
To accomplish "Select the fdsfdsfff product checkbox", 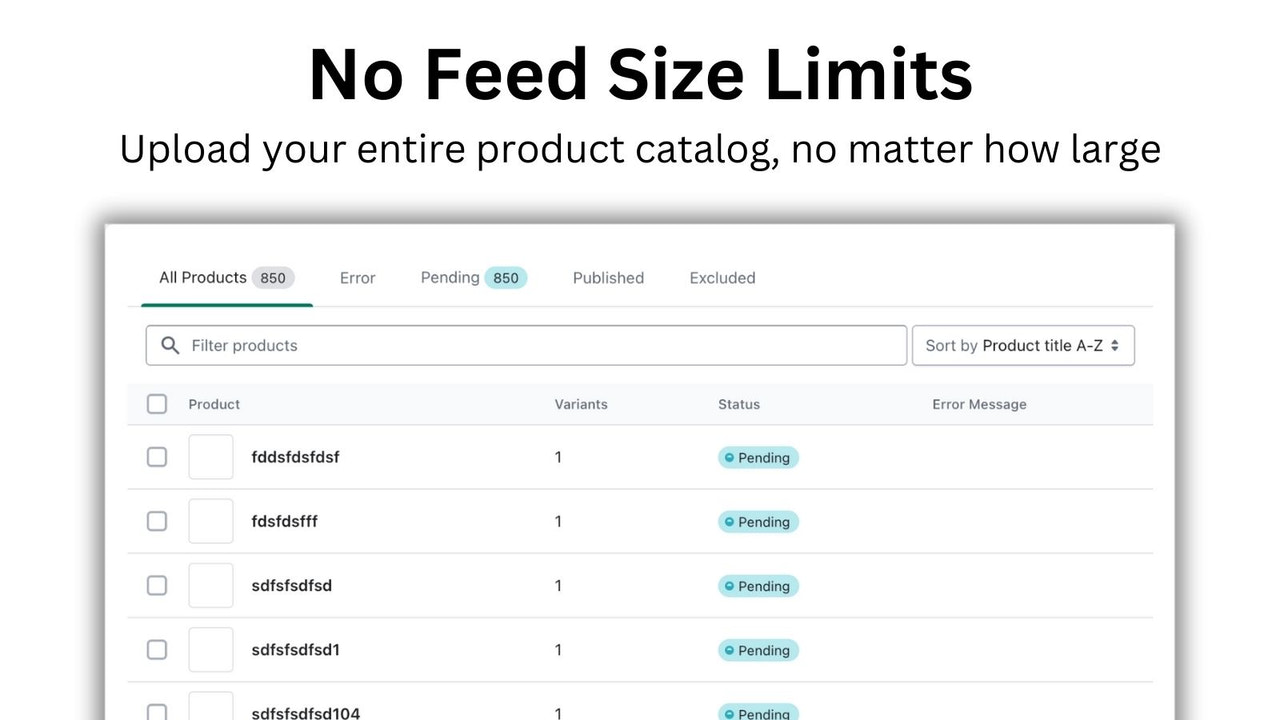I will click(x=157, y=521).
